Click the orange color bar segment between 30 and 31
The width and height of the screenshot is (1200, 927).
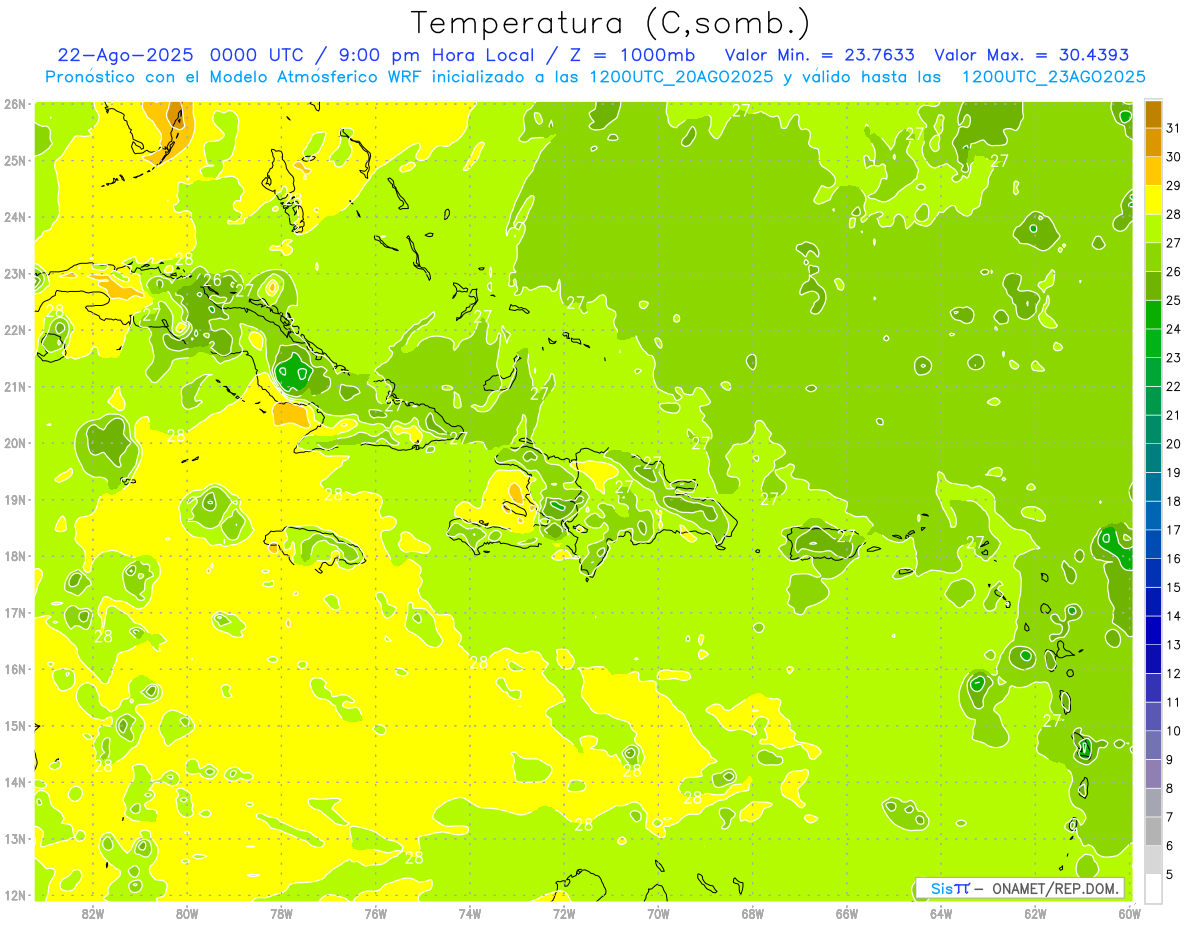click(x=1153, y=143)
